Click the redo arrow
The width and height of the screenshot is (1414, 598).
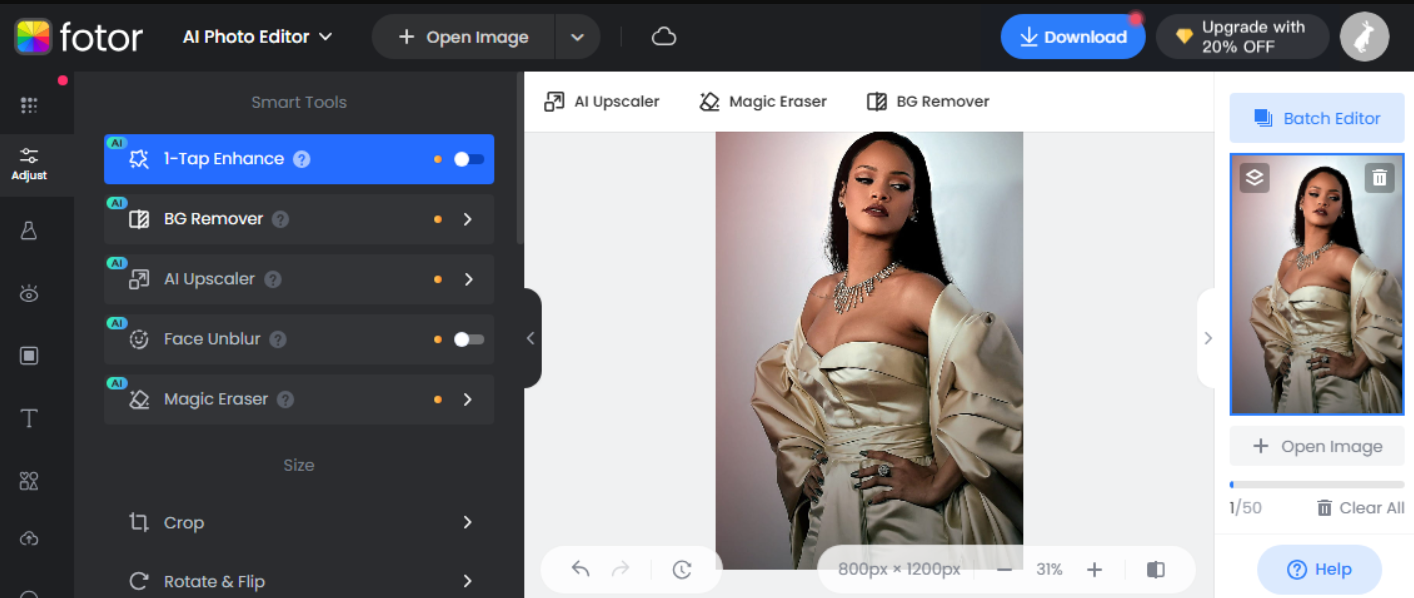tap(620, 569)
